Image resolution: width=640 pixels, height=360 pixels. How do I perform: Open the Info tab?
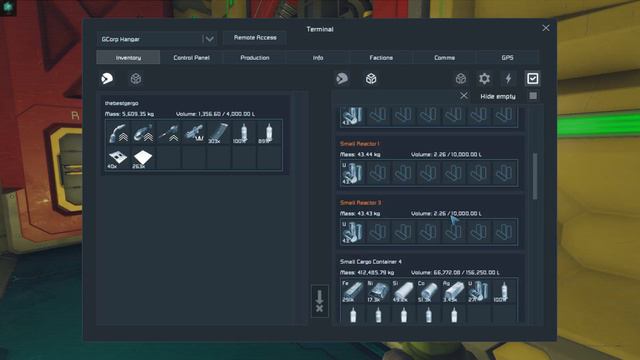(x=318, y=58)
